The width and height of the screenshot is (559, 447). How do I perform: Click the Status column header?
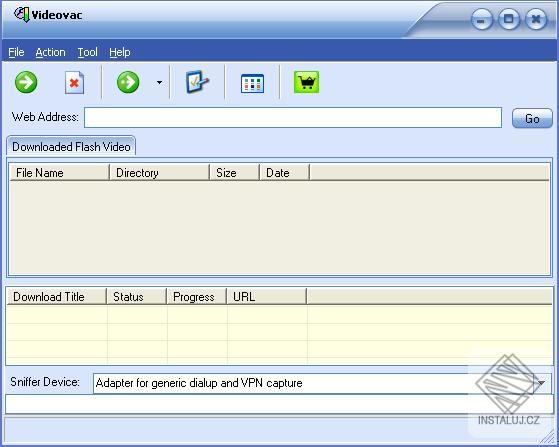pos(137,297)
